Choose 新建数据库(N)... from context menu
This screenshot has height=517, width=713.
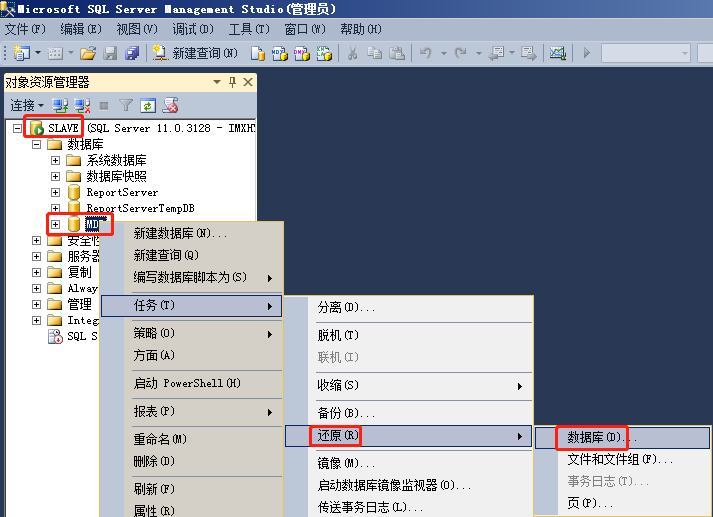pyautogui.click(x=191, y=233)
